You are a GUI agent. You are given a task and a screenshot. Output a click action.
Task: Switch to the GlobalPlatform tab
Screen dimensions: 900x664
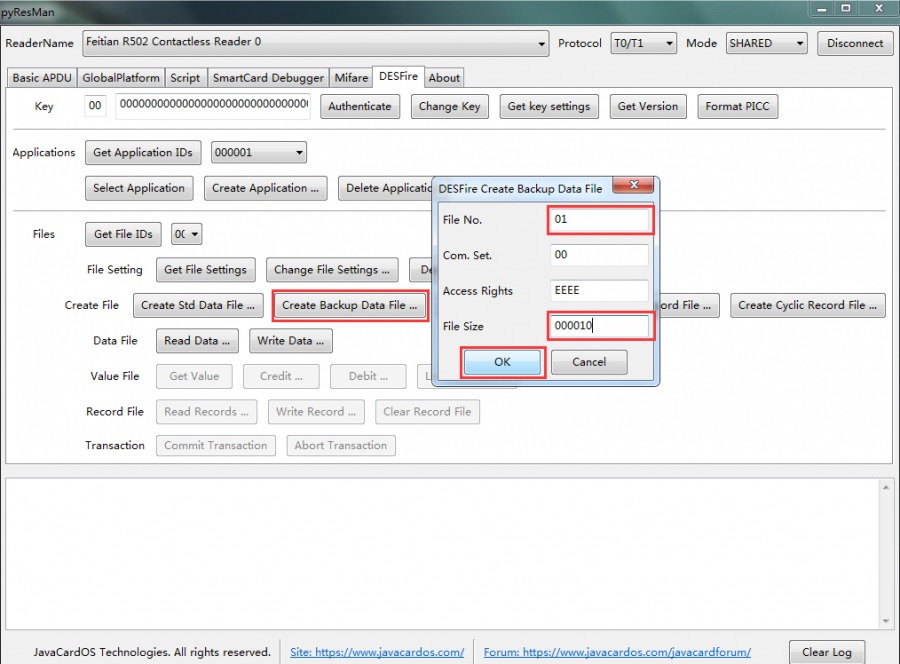pyautogui.click(x=120, y=78)
